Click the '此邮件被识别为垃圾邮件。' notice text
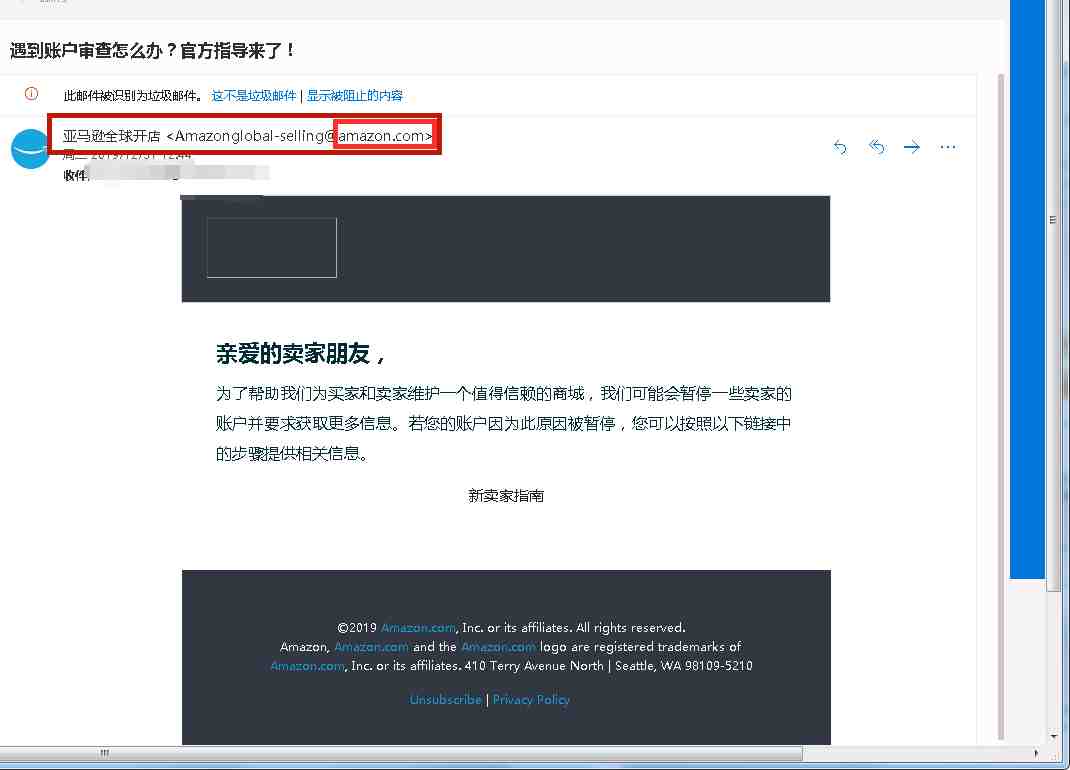 (x=134, y=96)
